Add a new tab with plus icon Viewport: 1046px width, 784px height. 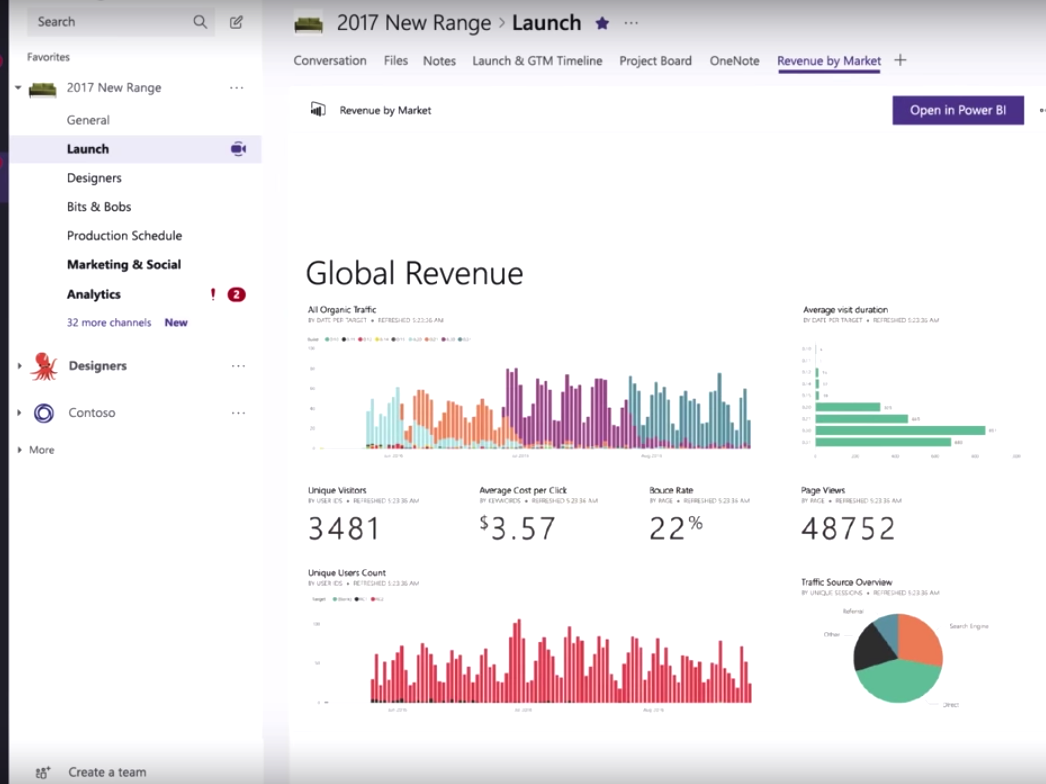(900, 60)
